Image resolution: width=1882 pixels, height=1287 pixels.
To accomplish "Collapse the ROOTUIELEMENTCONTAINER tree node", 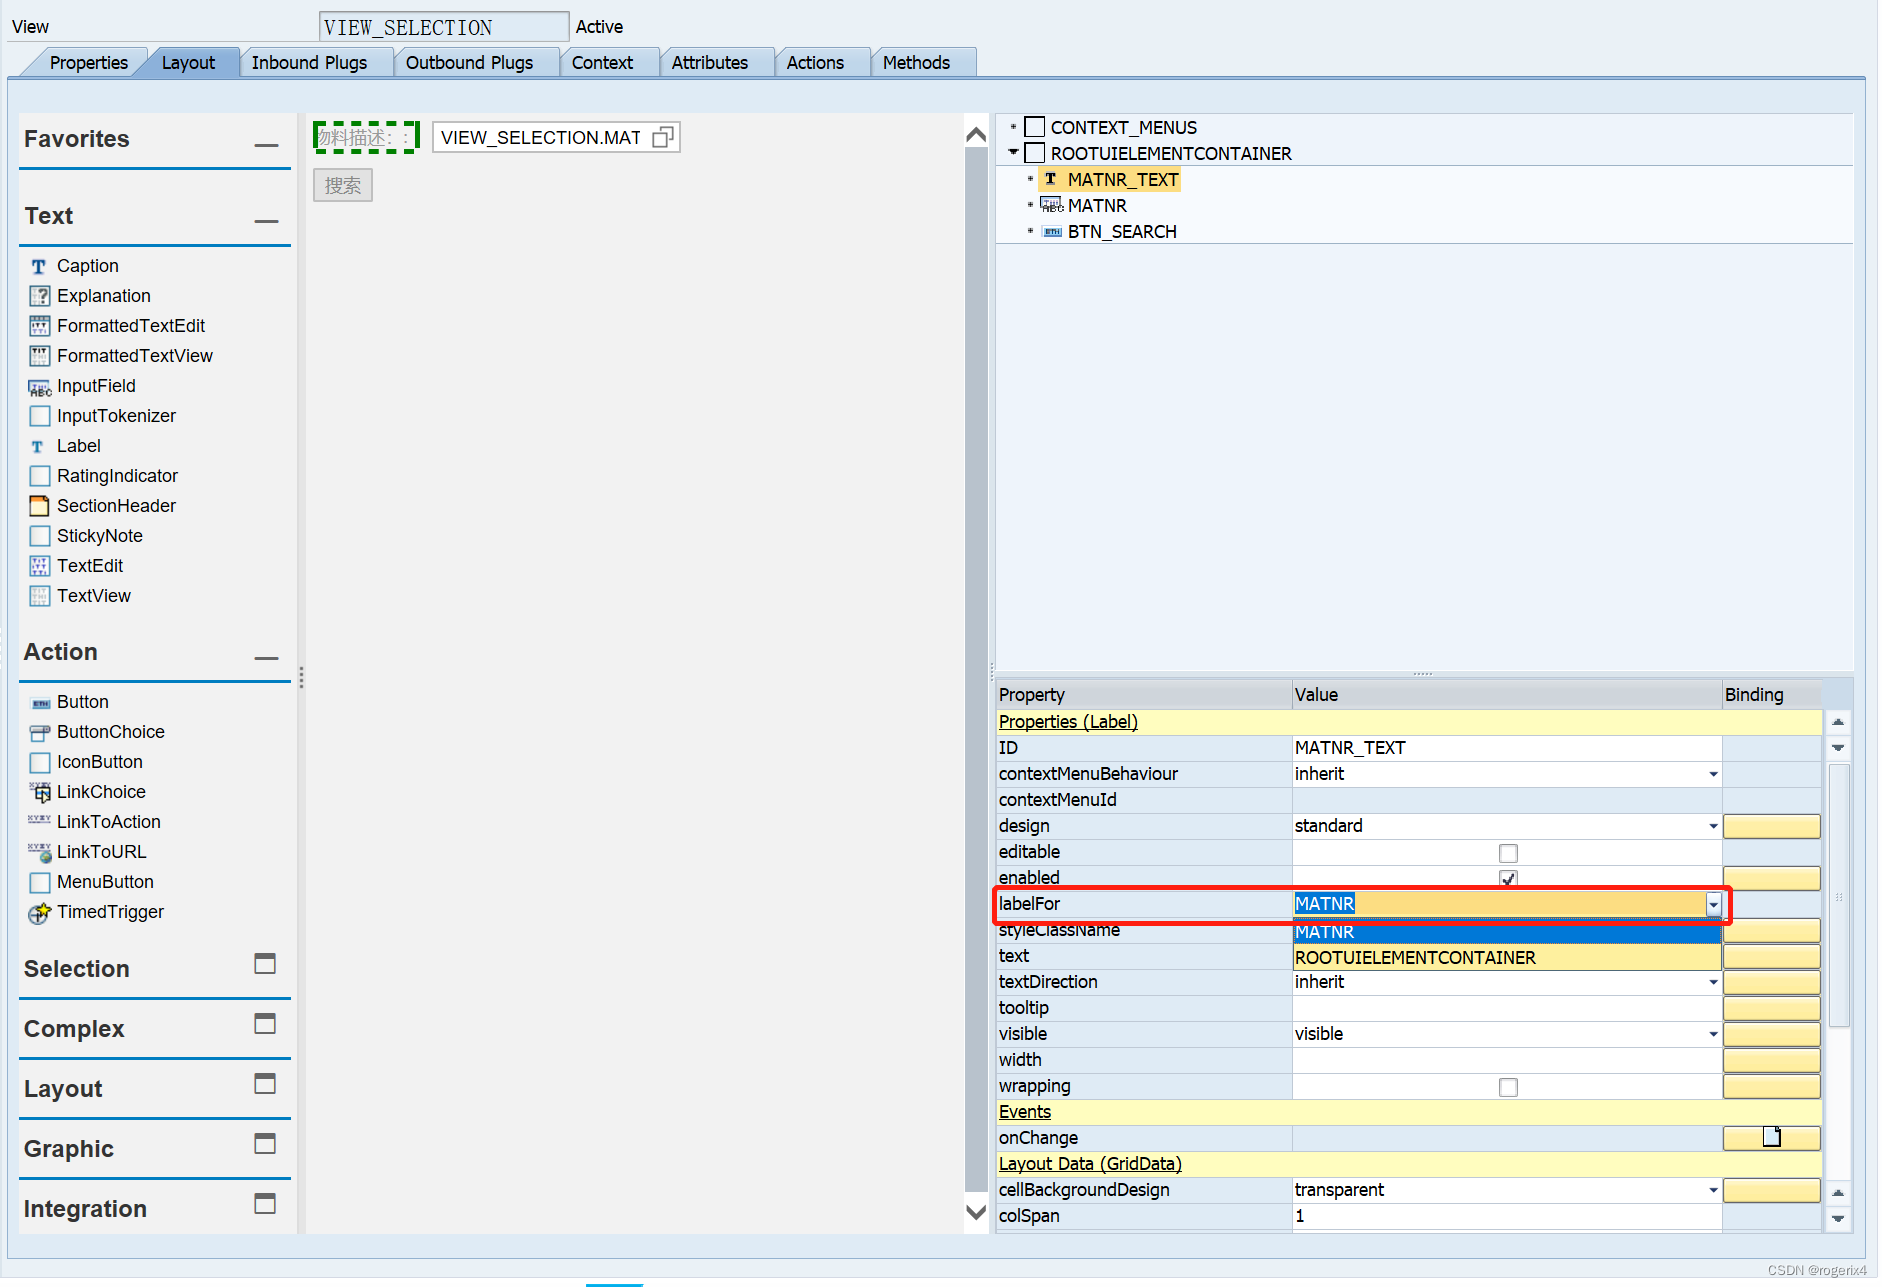I will coord(1013,153).
